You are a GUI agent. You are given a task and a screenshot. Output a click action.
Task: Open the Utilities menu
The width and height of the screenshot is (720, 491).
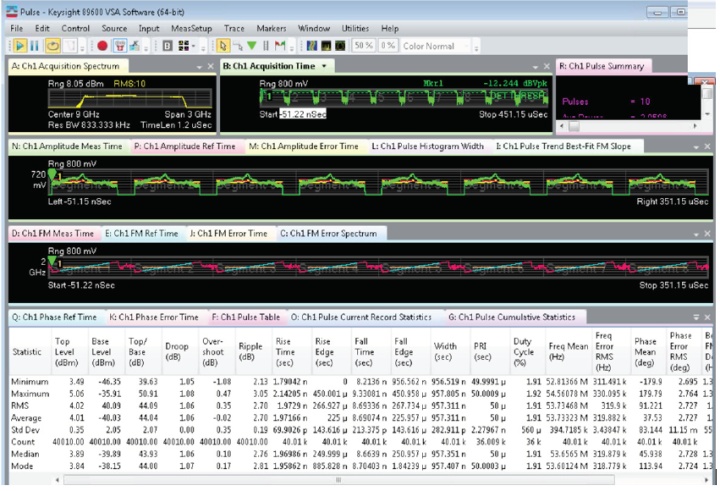355,28
